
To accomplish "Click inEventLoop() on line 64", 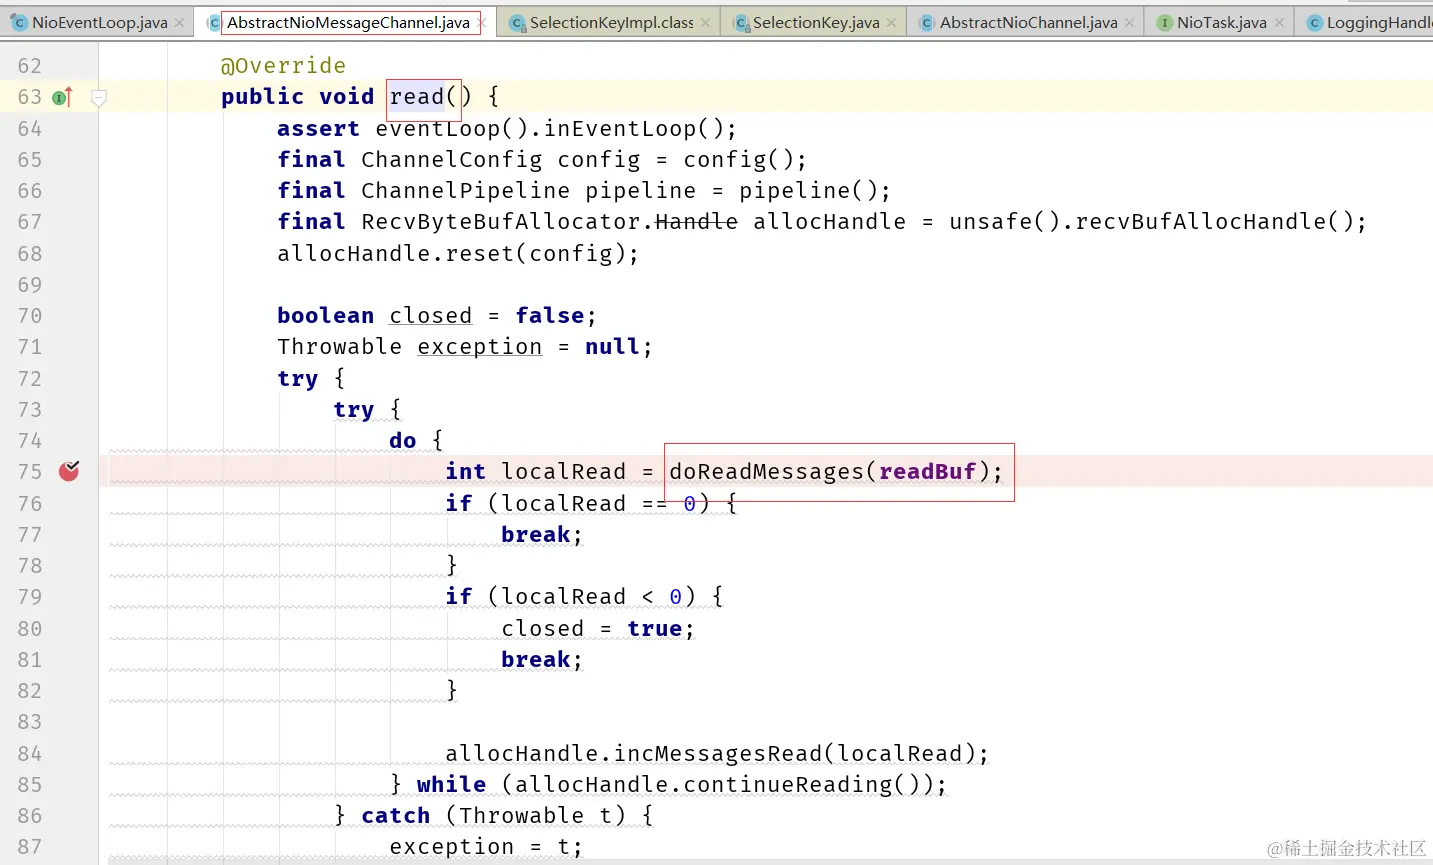I will (x=633, y=129).
